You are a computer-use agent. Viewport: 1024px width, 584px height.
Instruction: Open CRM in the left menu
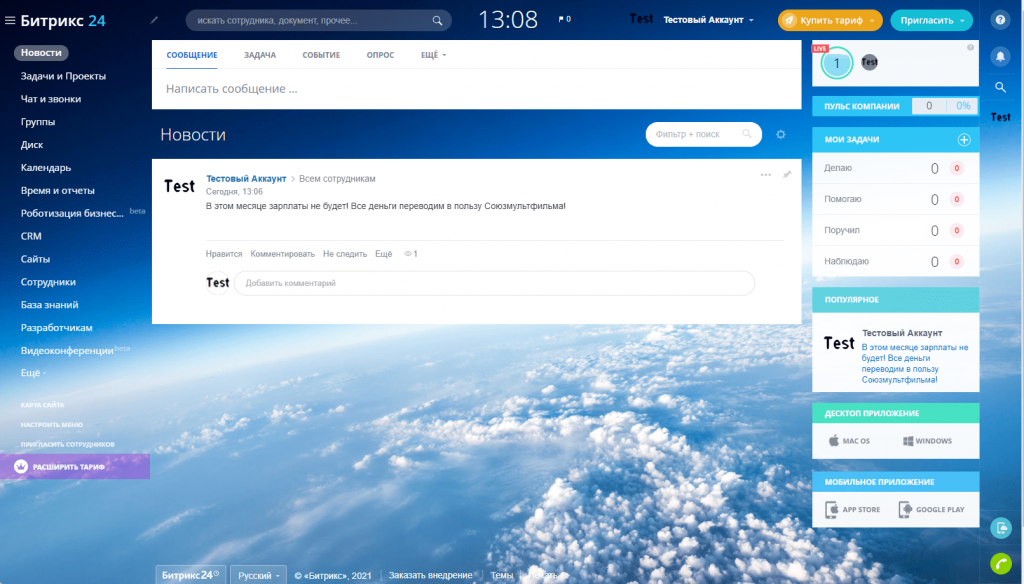click(31, 236)
